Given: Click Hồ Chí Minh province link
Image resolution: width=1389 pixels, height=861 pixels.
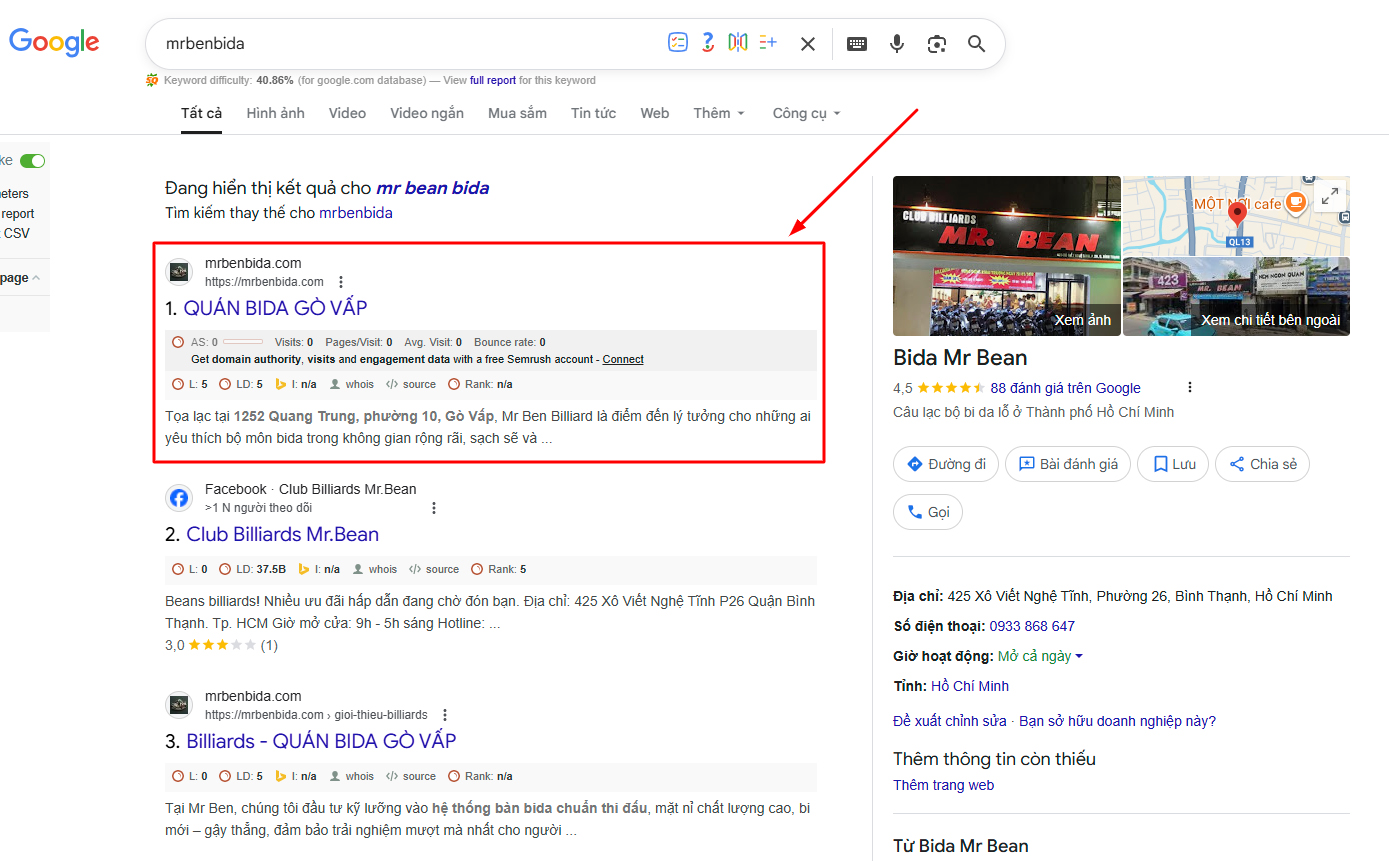Looking at the screenshot, I should point(970,686).
